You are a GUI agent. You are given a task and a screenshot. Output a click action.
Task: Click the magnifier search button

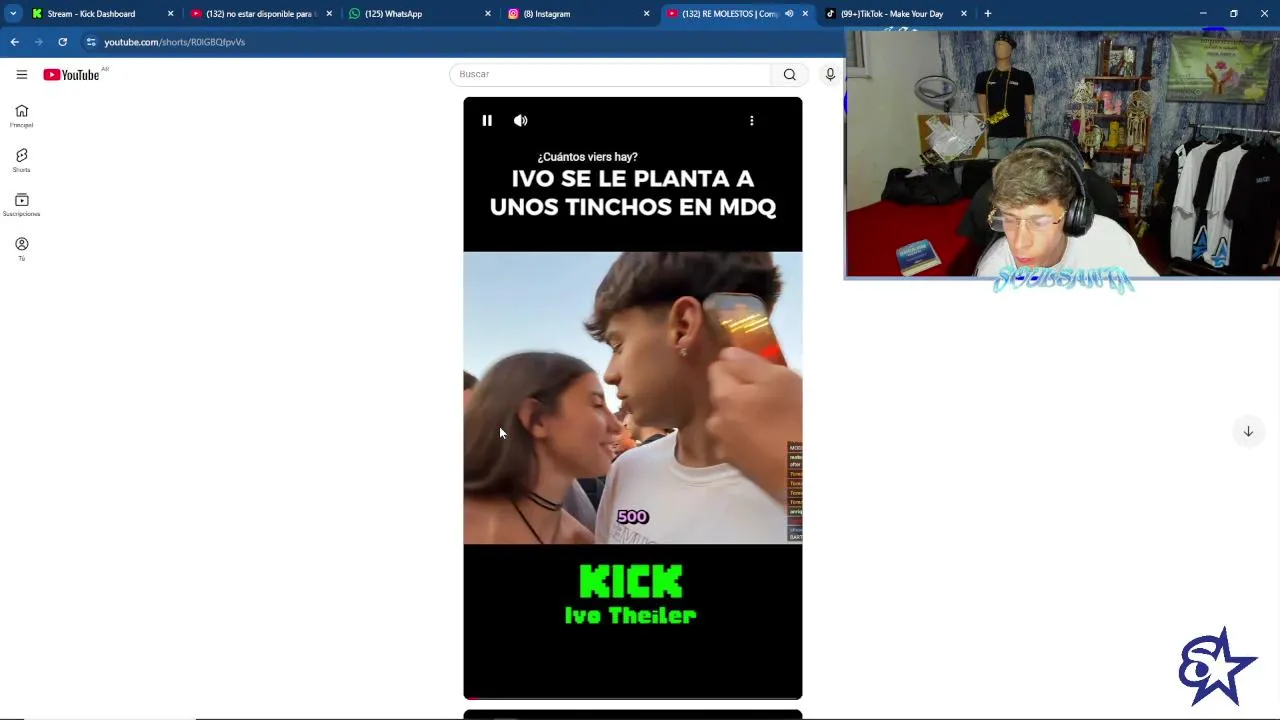tap(790, 74)
